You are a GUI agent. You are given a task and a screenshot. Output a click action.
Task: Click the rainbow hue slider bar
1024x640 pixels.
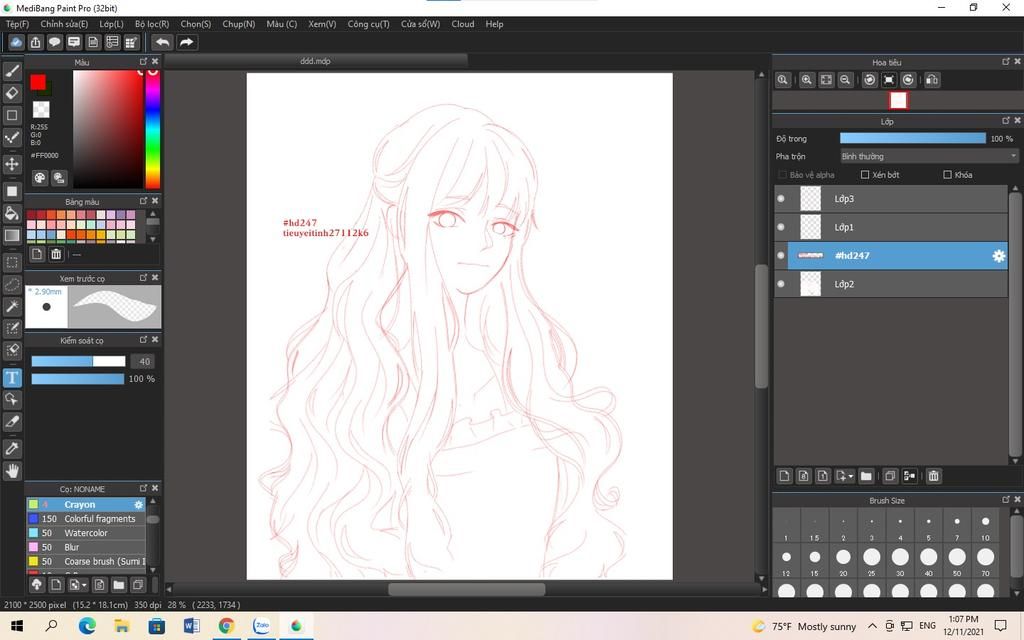(152, 129)
